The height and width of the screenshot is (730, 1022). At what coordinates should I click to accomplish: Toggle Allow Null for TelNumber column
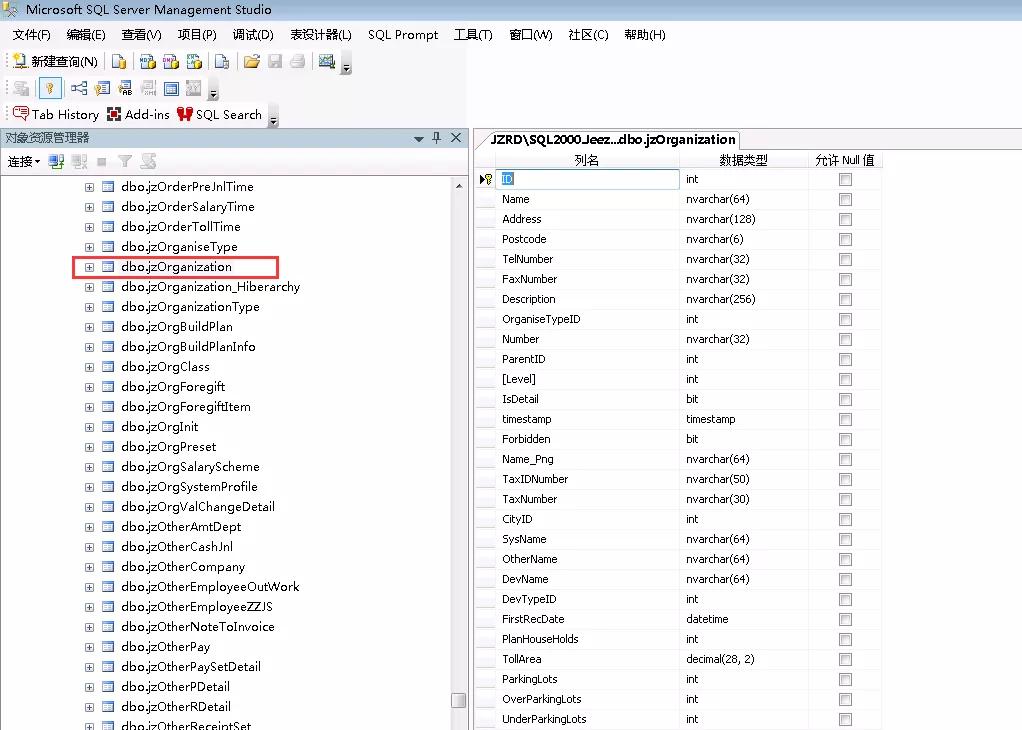click(845, 259)
